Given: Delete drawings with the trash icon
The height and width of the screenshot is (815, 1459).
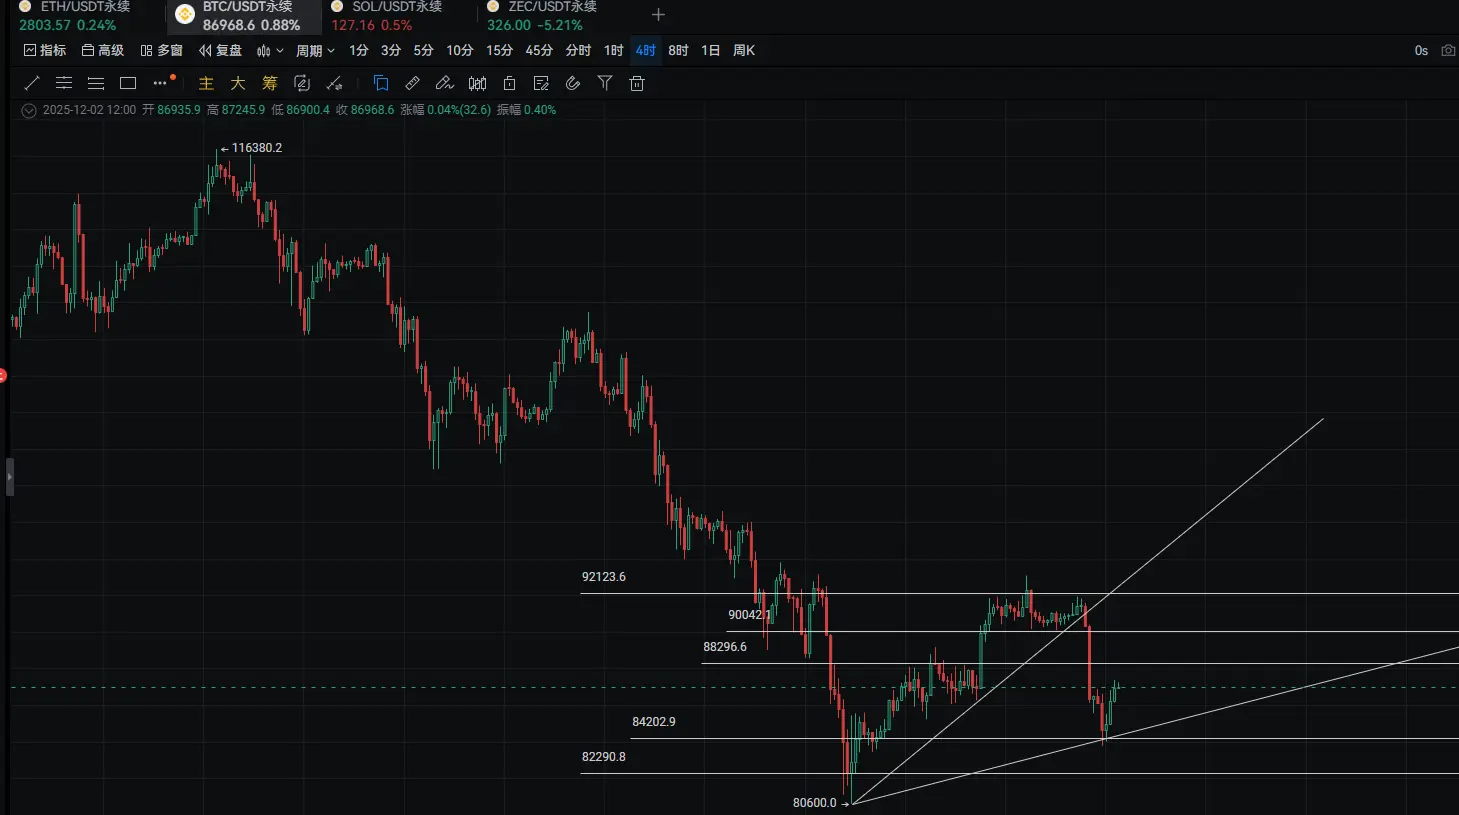Looking at the screenshot, I should [x=637, y=83].
